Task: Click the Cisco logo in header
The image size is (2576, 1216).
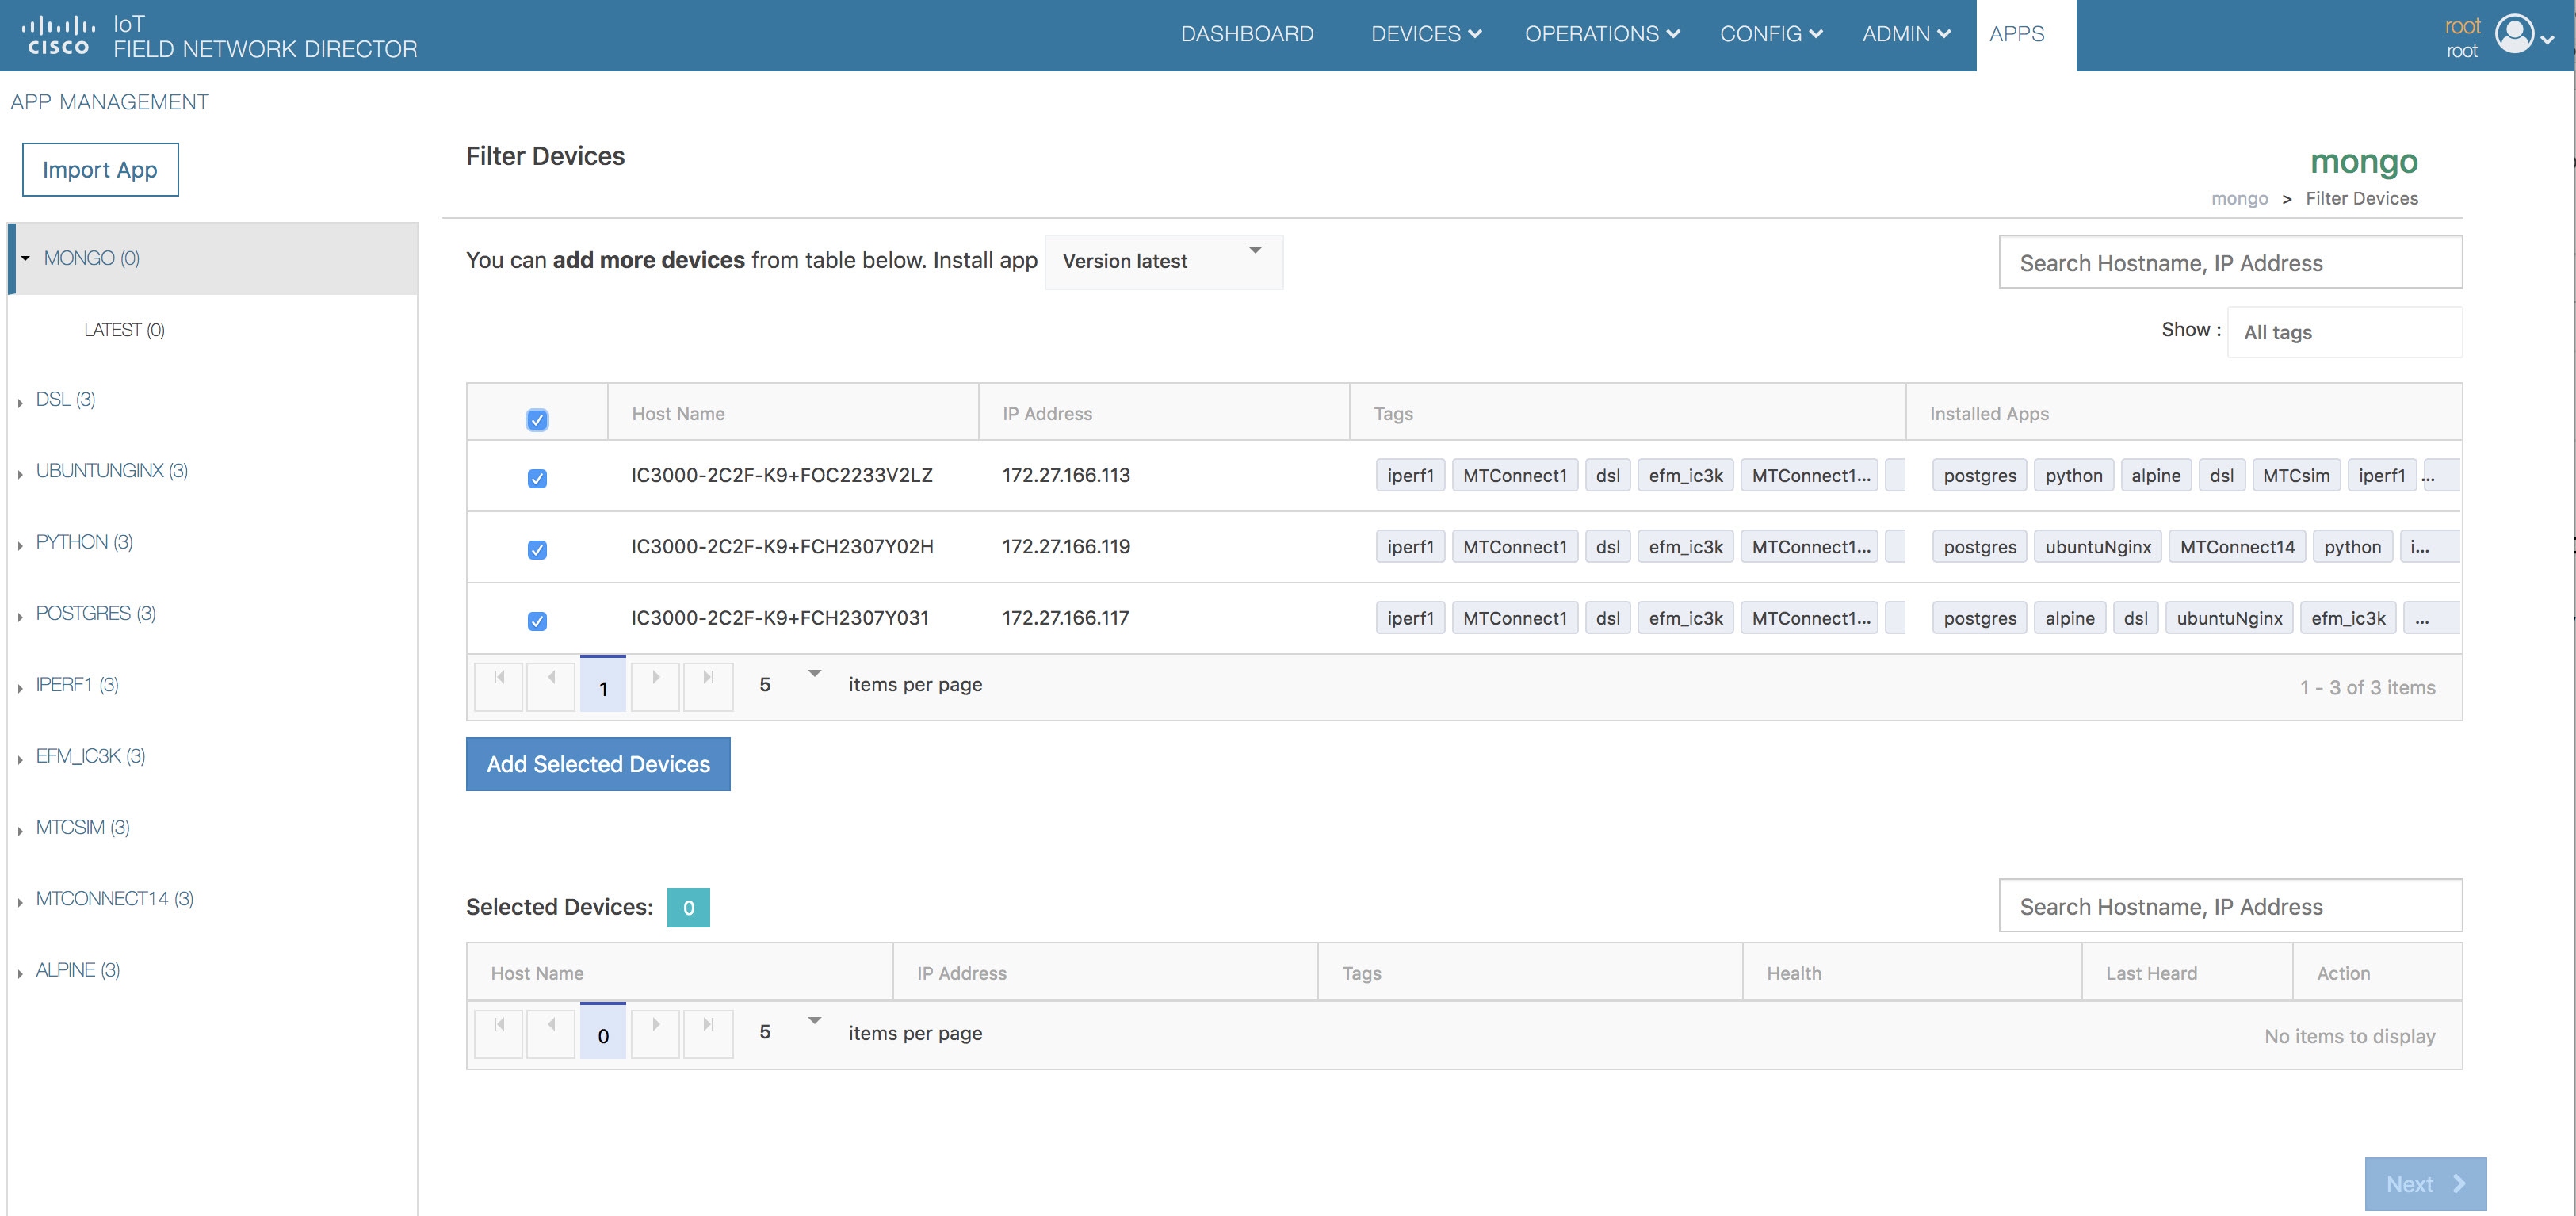Action: coord(58,35)
